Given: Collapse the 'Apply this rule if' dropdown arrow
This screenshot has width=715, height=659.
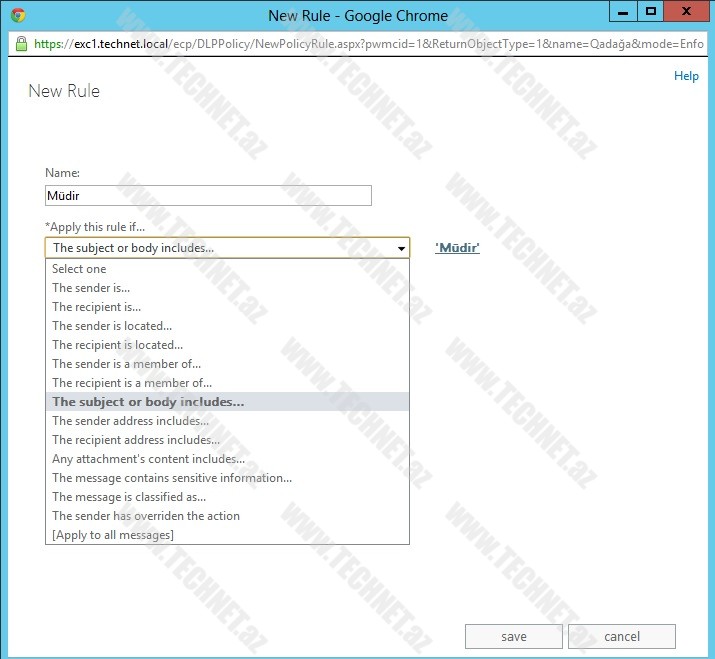Looking at the screenshot, I should 401,248.
